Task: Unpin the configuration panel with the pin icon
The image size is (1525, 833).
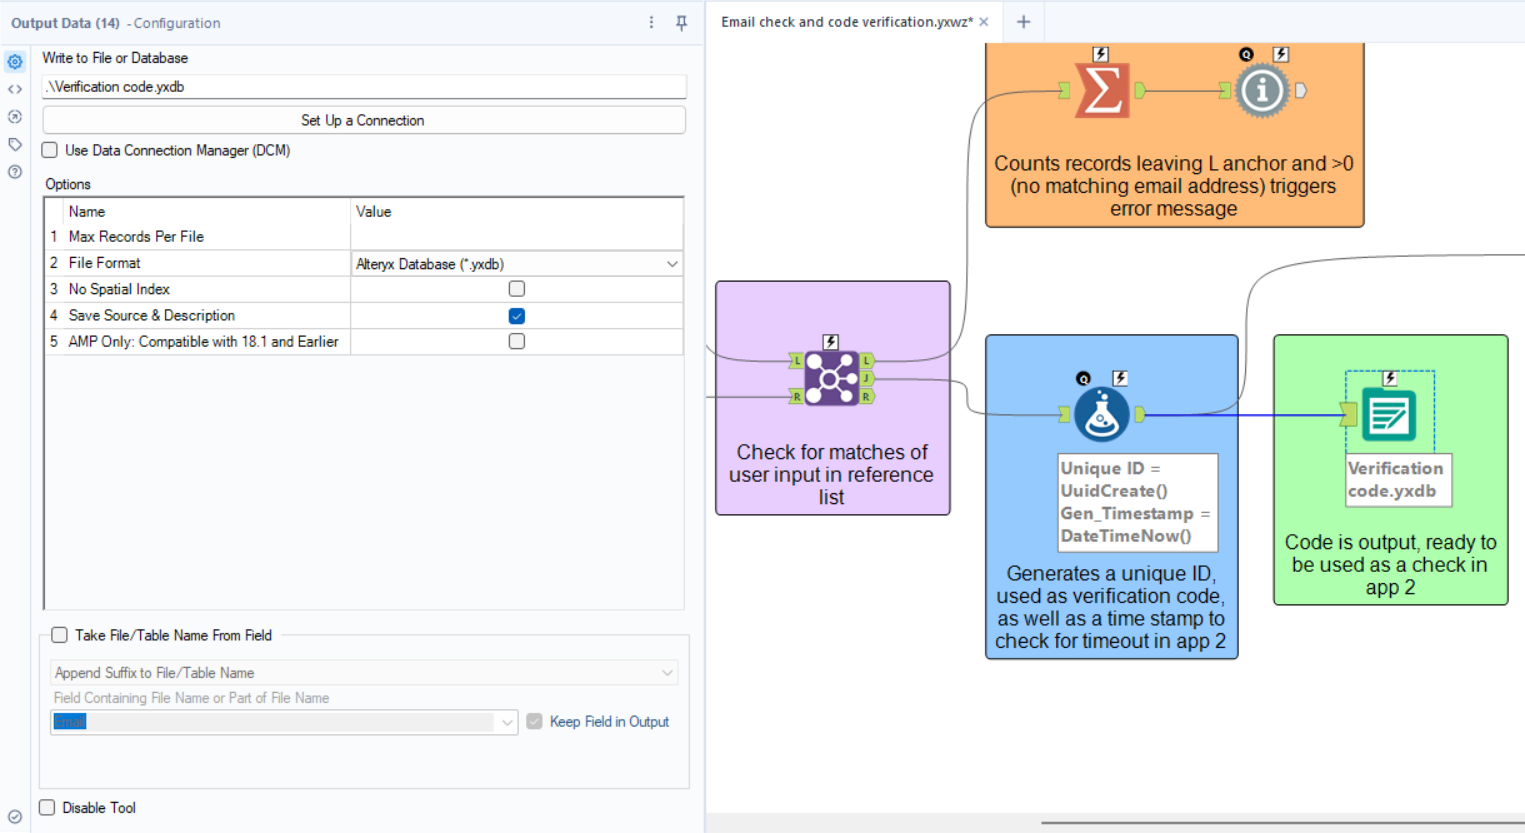Action: [681, 22]
